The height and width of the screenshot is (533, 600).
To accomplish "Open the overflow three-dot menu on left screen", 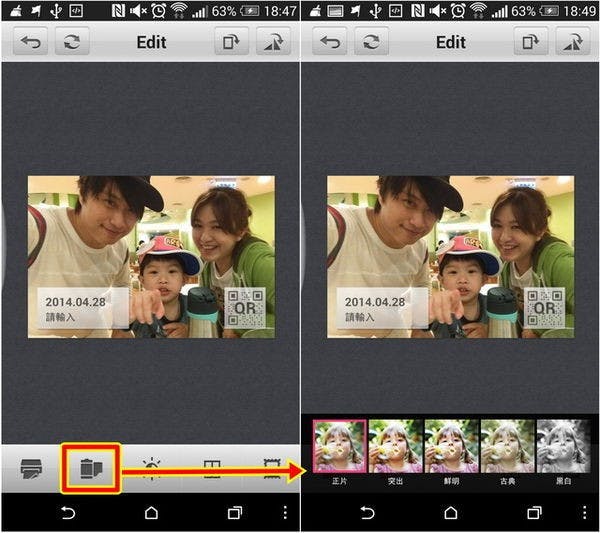I will [x=285, y=513].
